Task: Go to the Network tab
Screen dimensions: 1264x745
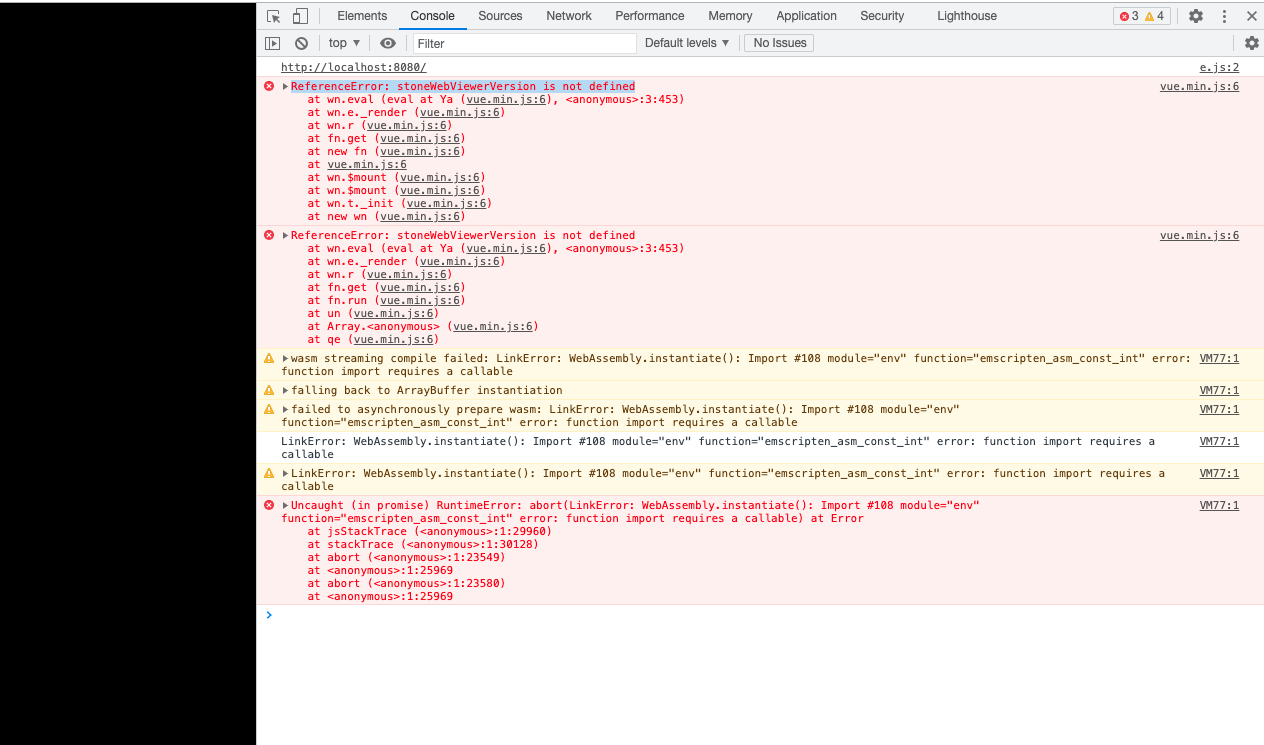Action: point(569,16)
